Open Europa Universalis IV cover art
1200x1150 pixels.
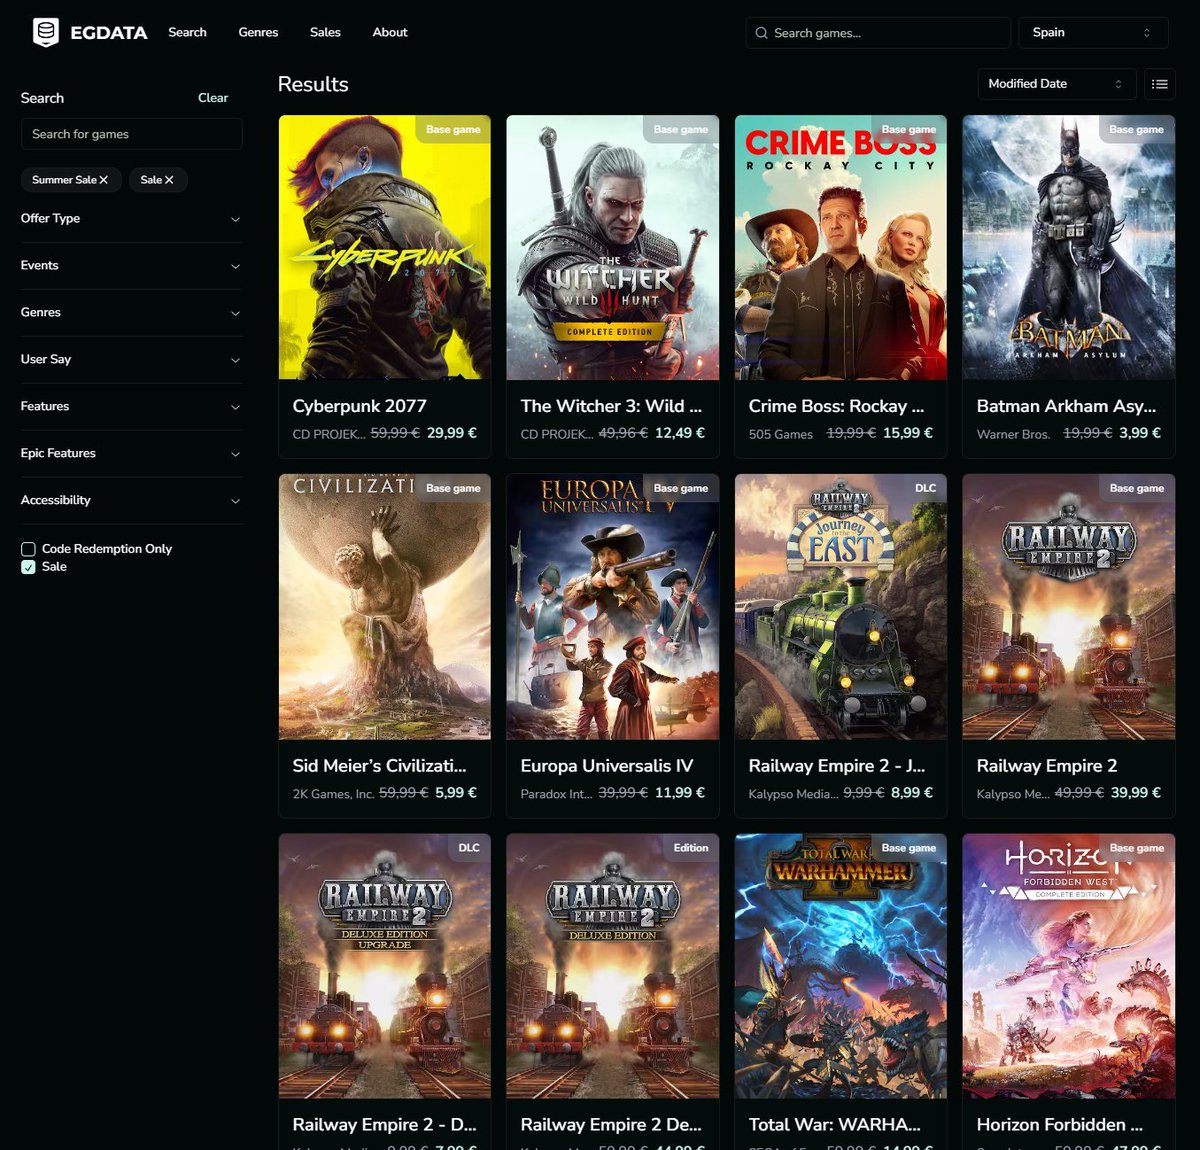(613, 607)
